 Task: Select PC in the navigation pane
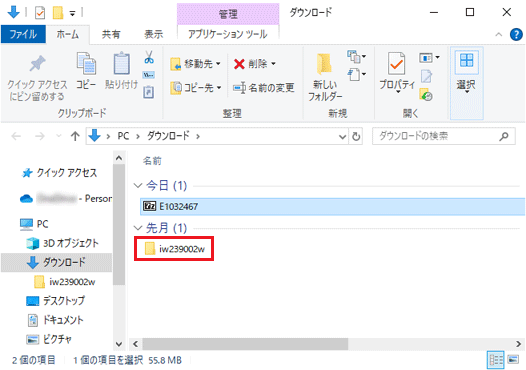pyautogui.click(x=34, y=224)
